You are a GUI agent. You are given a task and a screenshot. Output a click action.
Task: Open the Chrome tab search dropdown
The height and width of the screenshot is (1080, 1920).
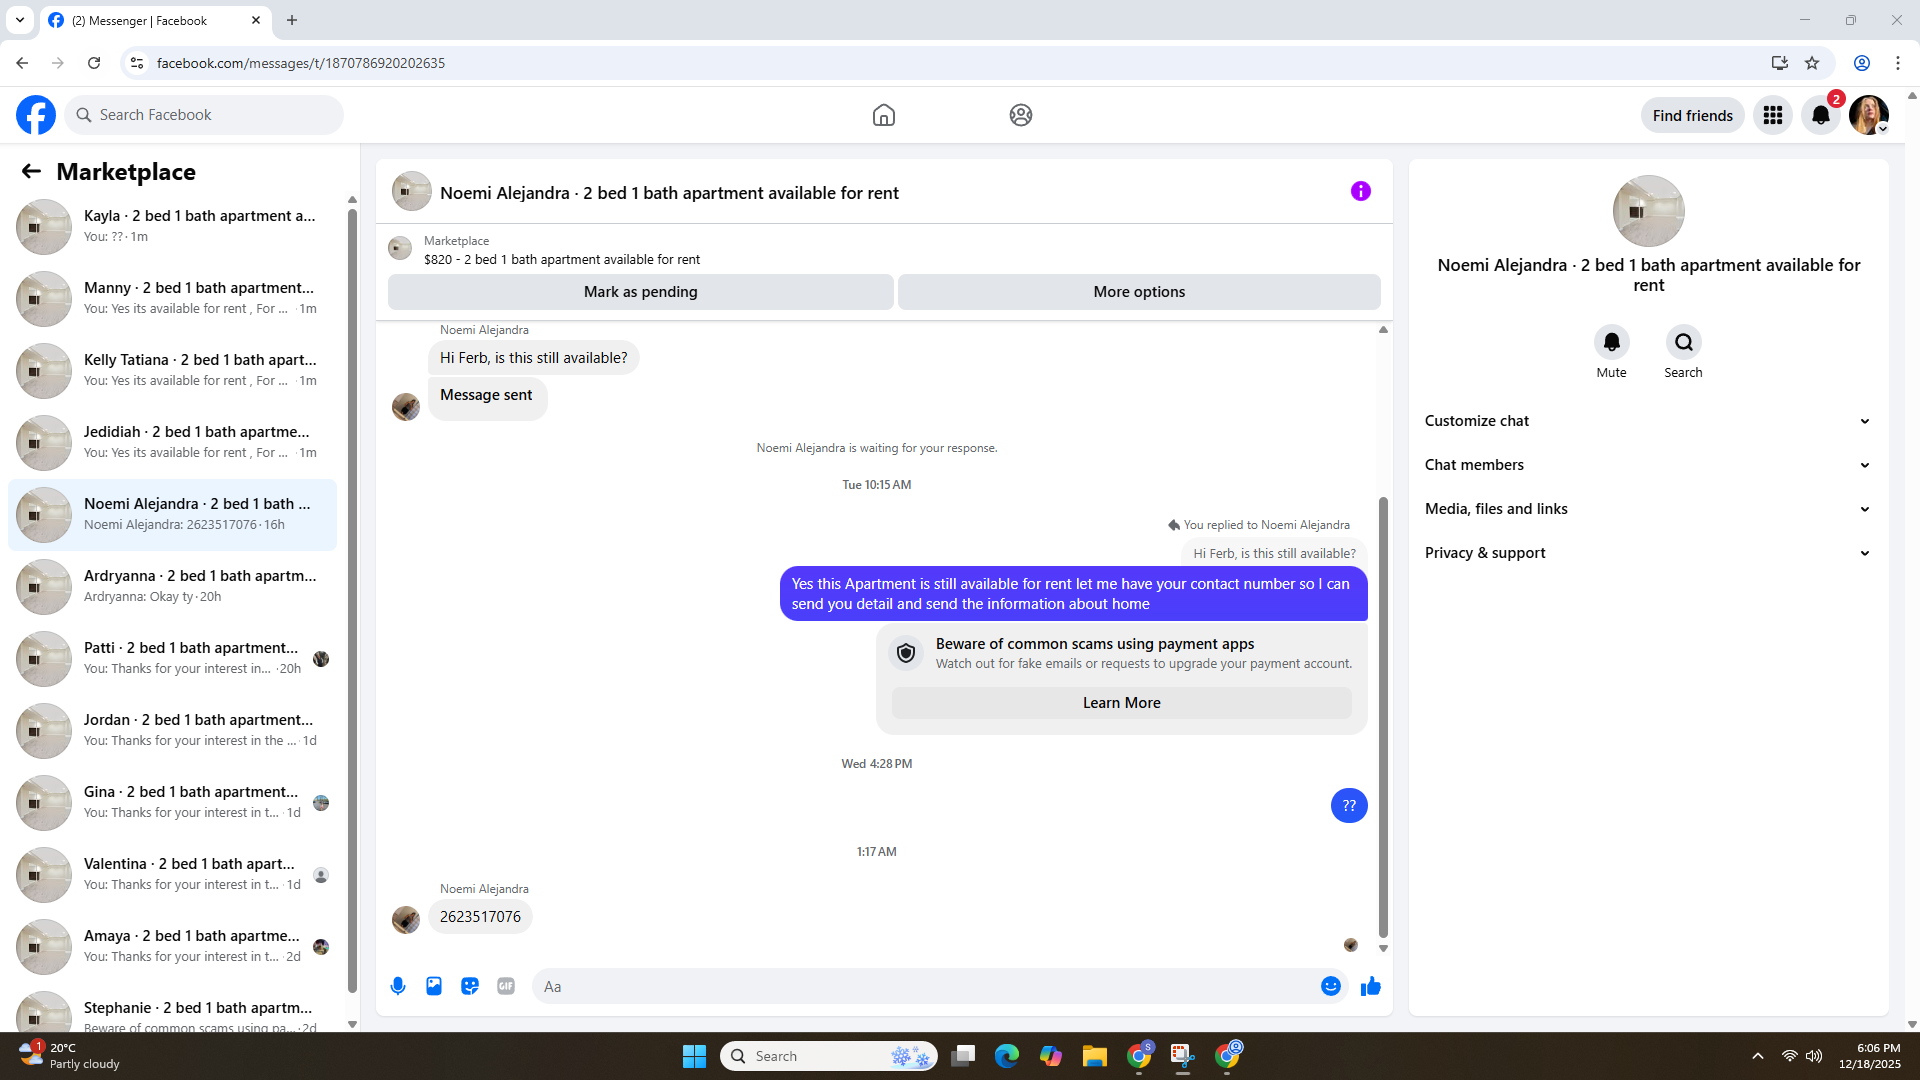20,20
